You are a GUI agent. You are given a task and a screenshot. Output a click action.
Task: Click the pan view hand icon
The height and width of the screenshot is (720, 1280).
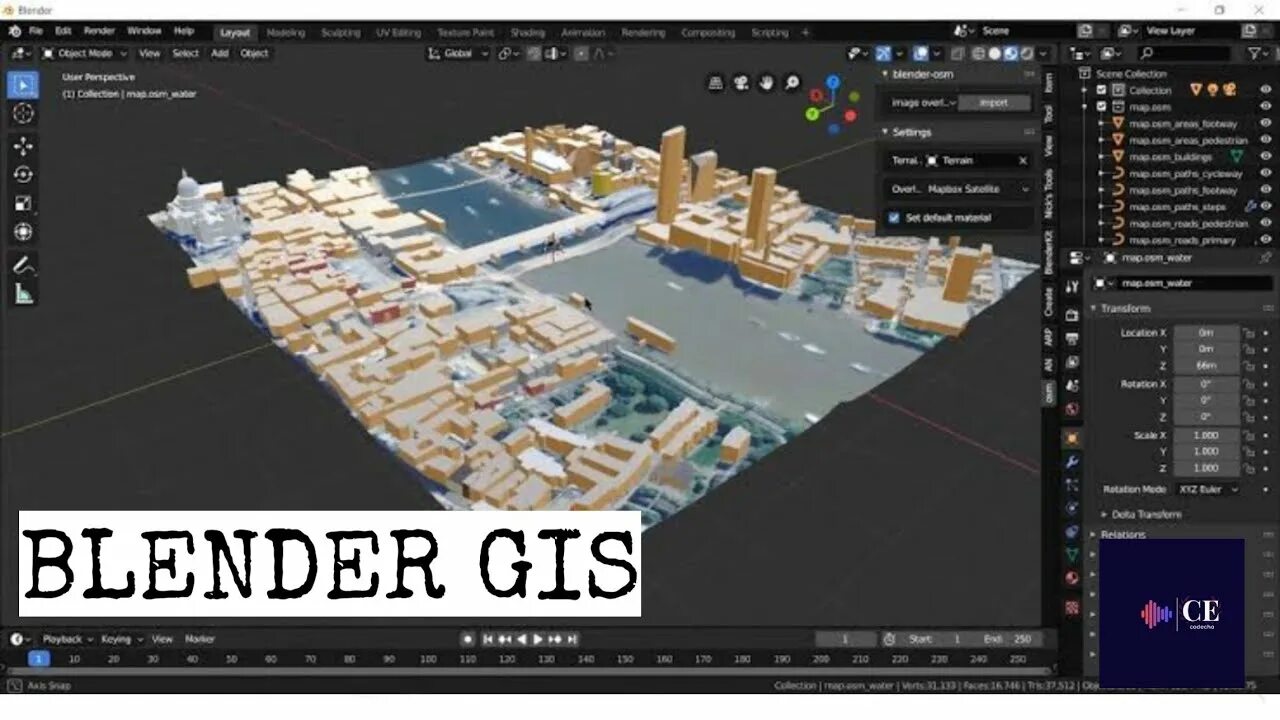pyautogui.click(x=766, y=84)
